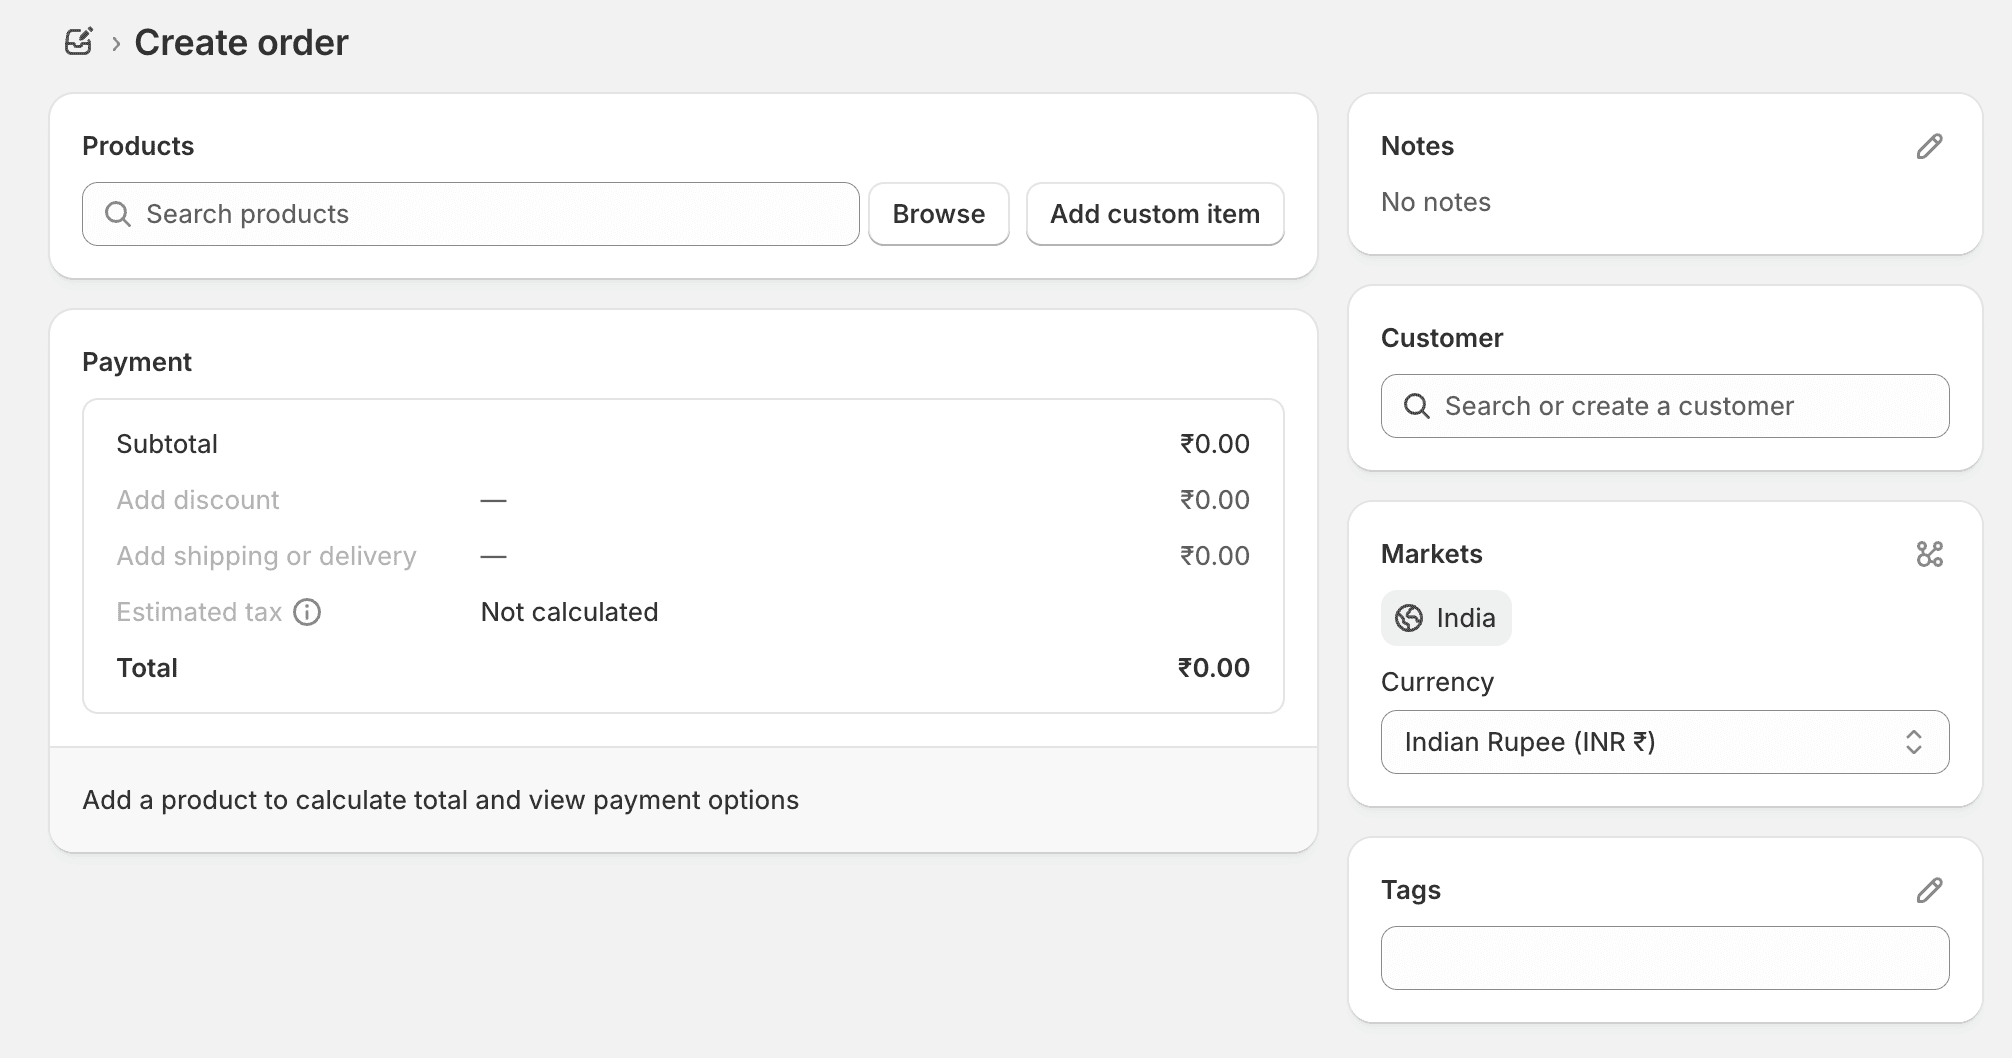Edit notes with the pencil icon
Image resolution: width=2012 pixels, height=1058 pixels.
pyautogui.click(x=1929, y=146)
